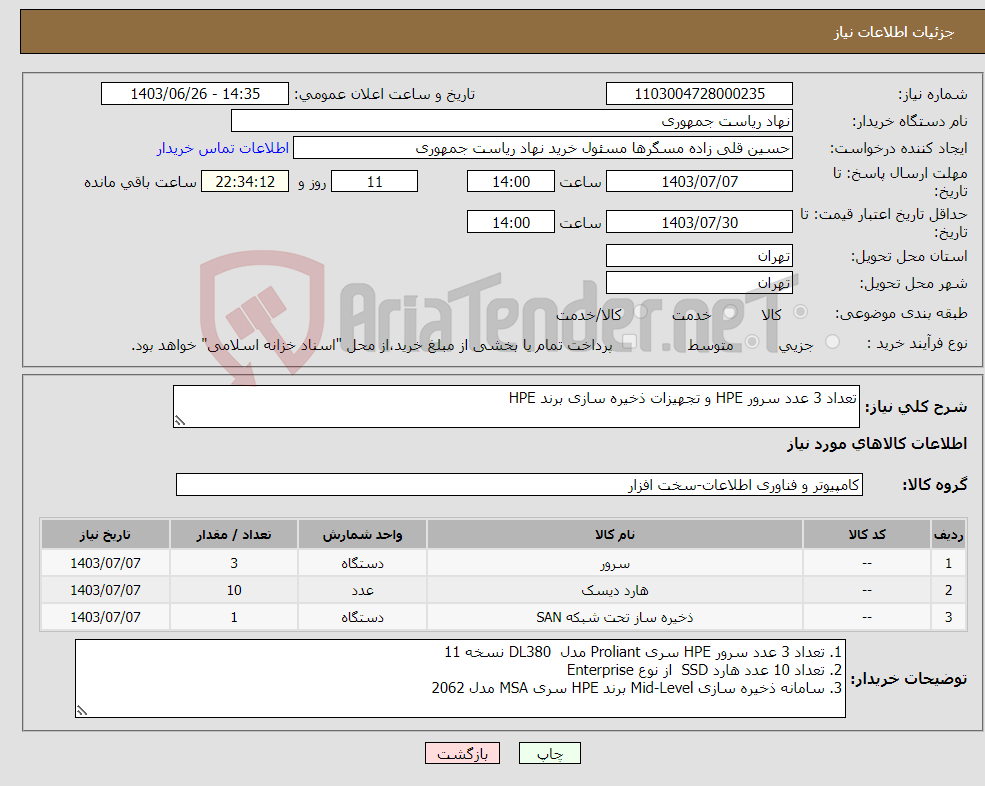Click the تاریخ نیاز column header
This screenshot has height=786, width=985.
106,535
